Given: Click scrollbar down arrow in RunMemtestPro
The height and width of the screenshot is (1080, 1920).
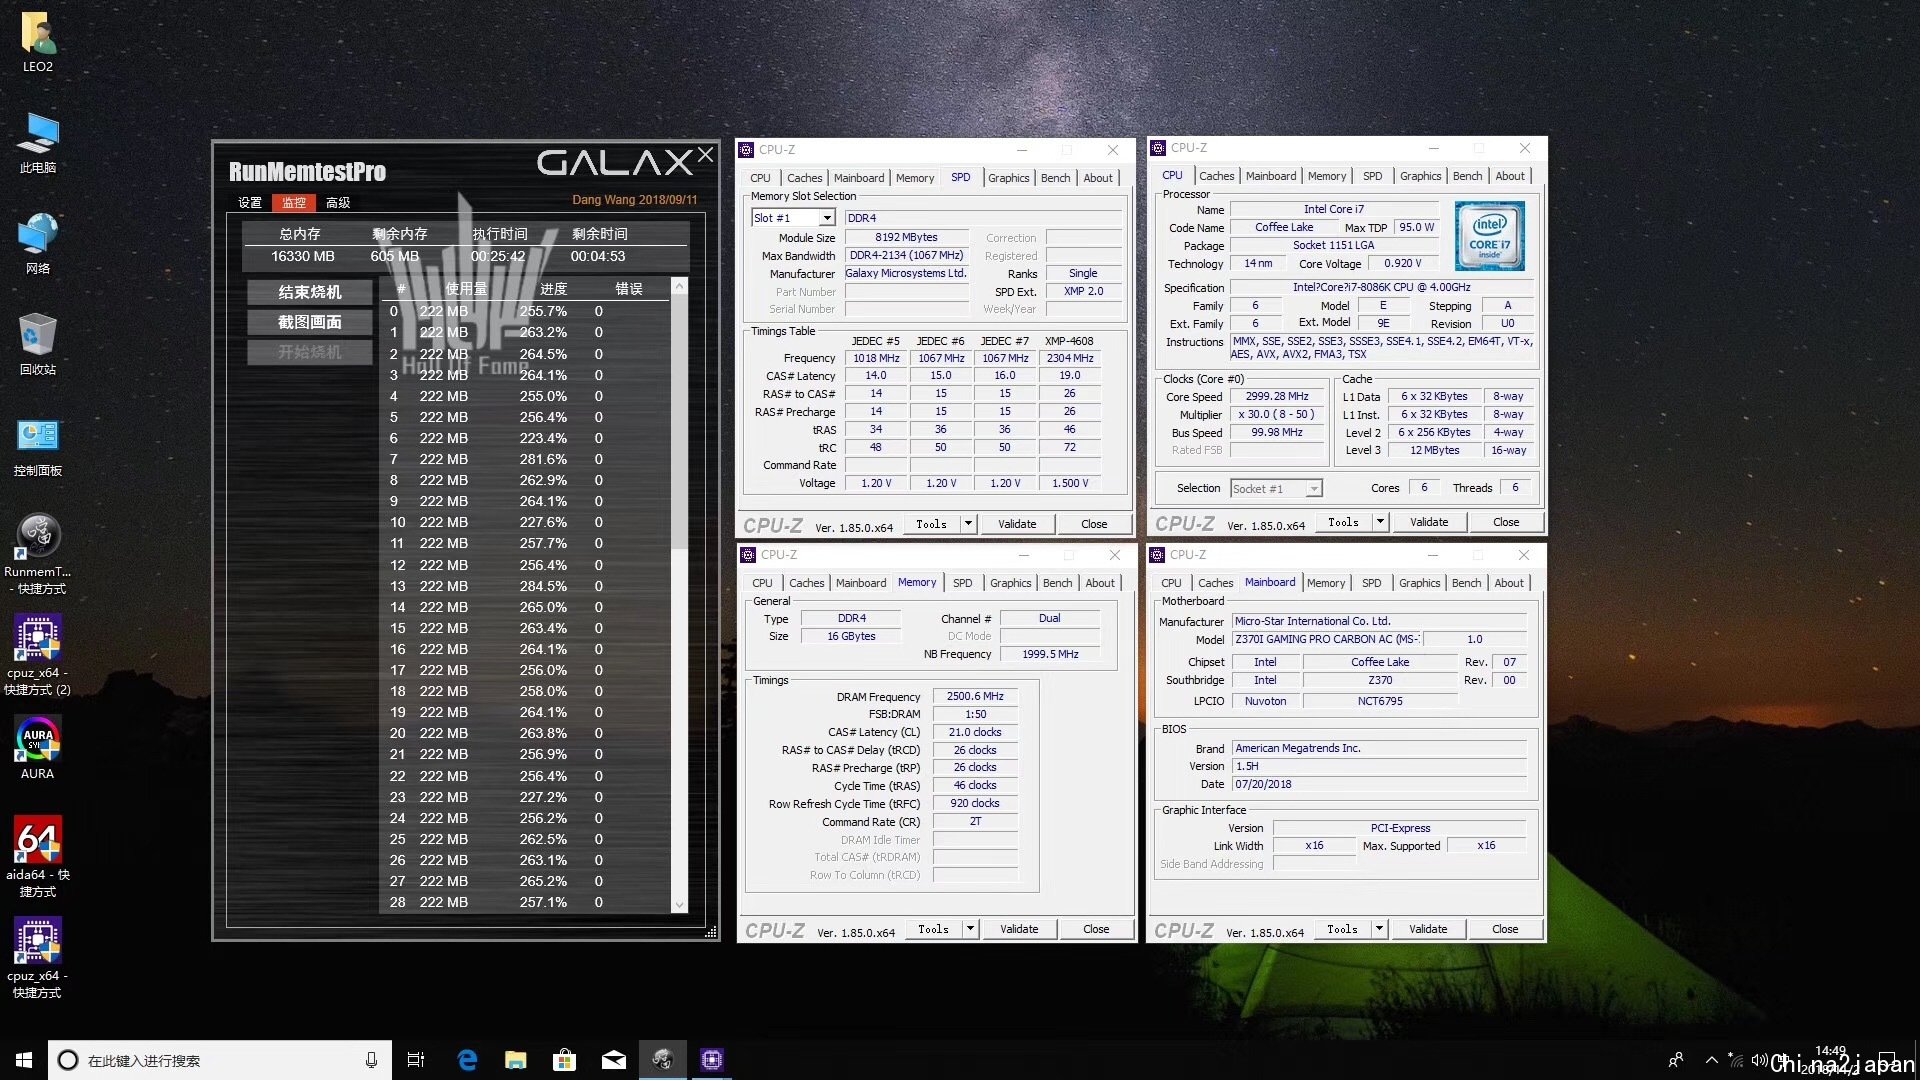Looking at the screenshot, I should [680, 905].
